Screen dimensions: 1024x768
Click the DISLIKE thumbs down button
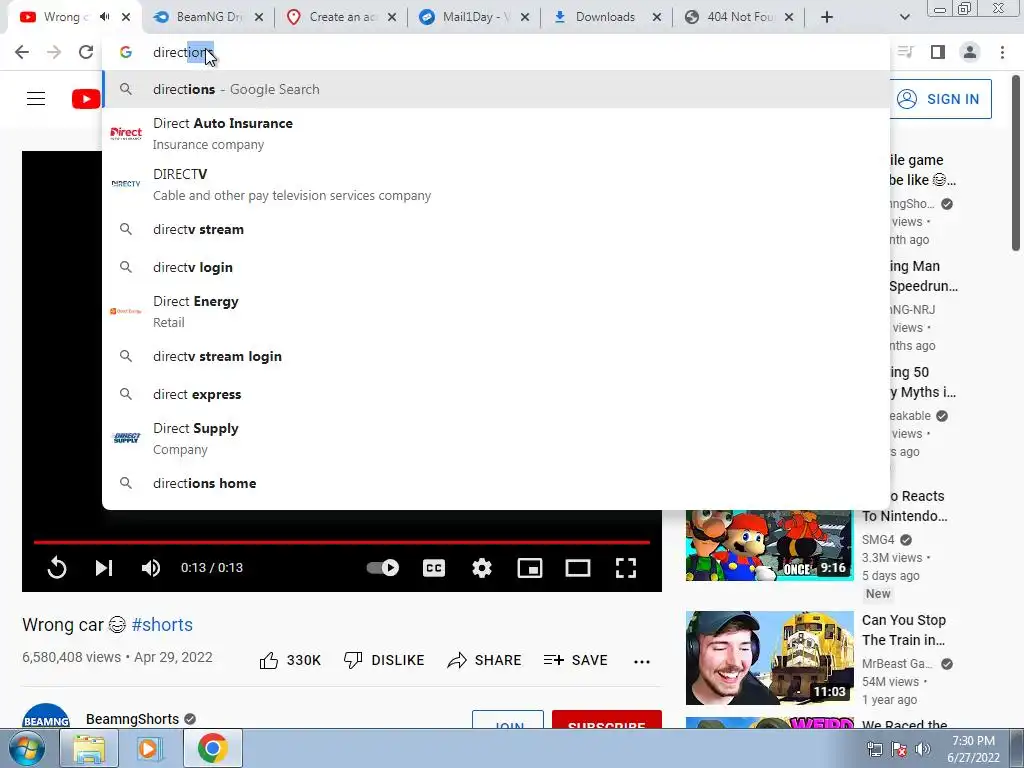coord(384,660)
